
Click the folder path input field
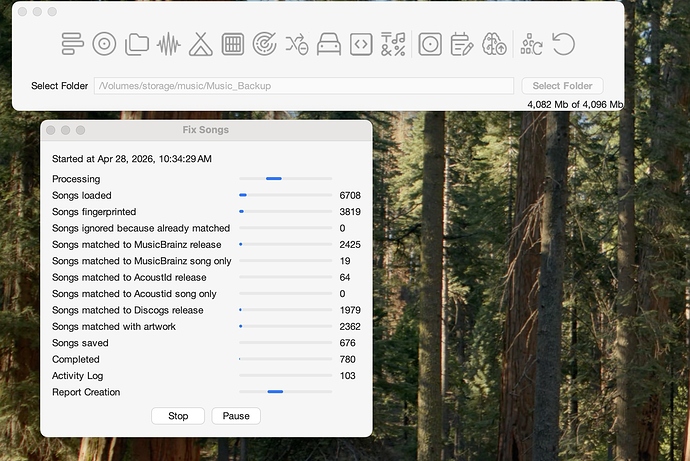click(304, 86)
